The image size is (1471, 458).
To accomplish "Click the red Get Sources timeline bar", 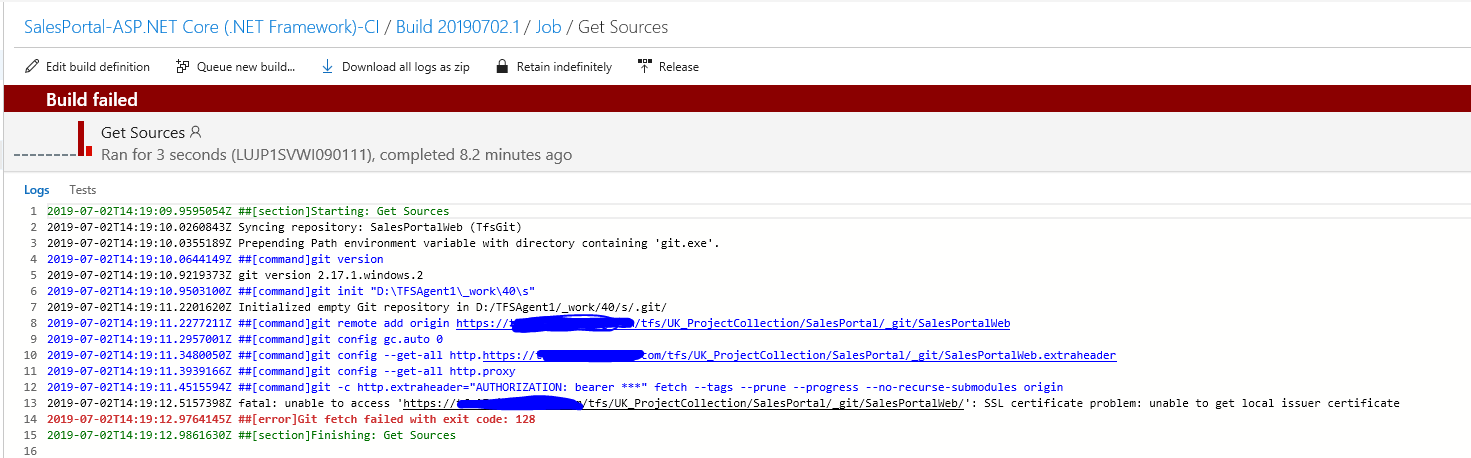I will point(80,139).
